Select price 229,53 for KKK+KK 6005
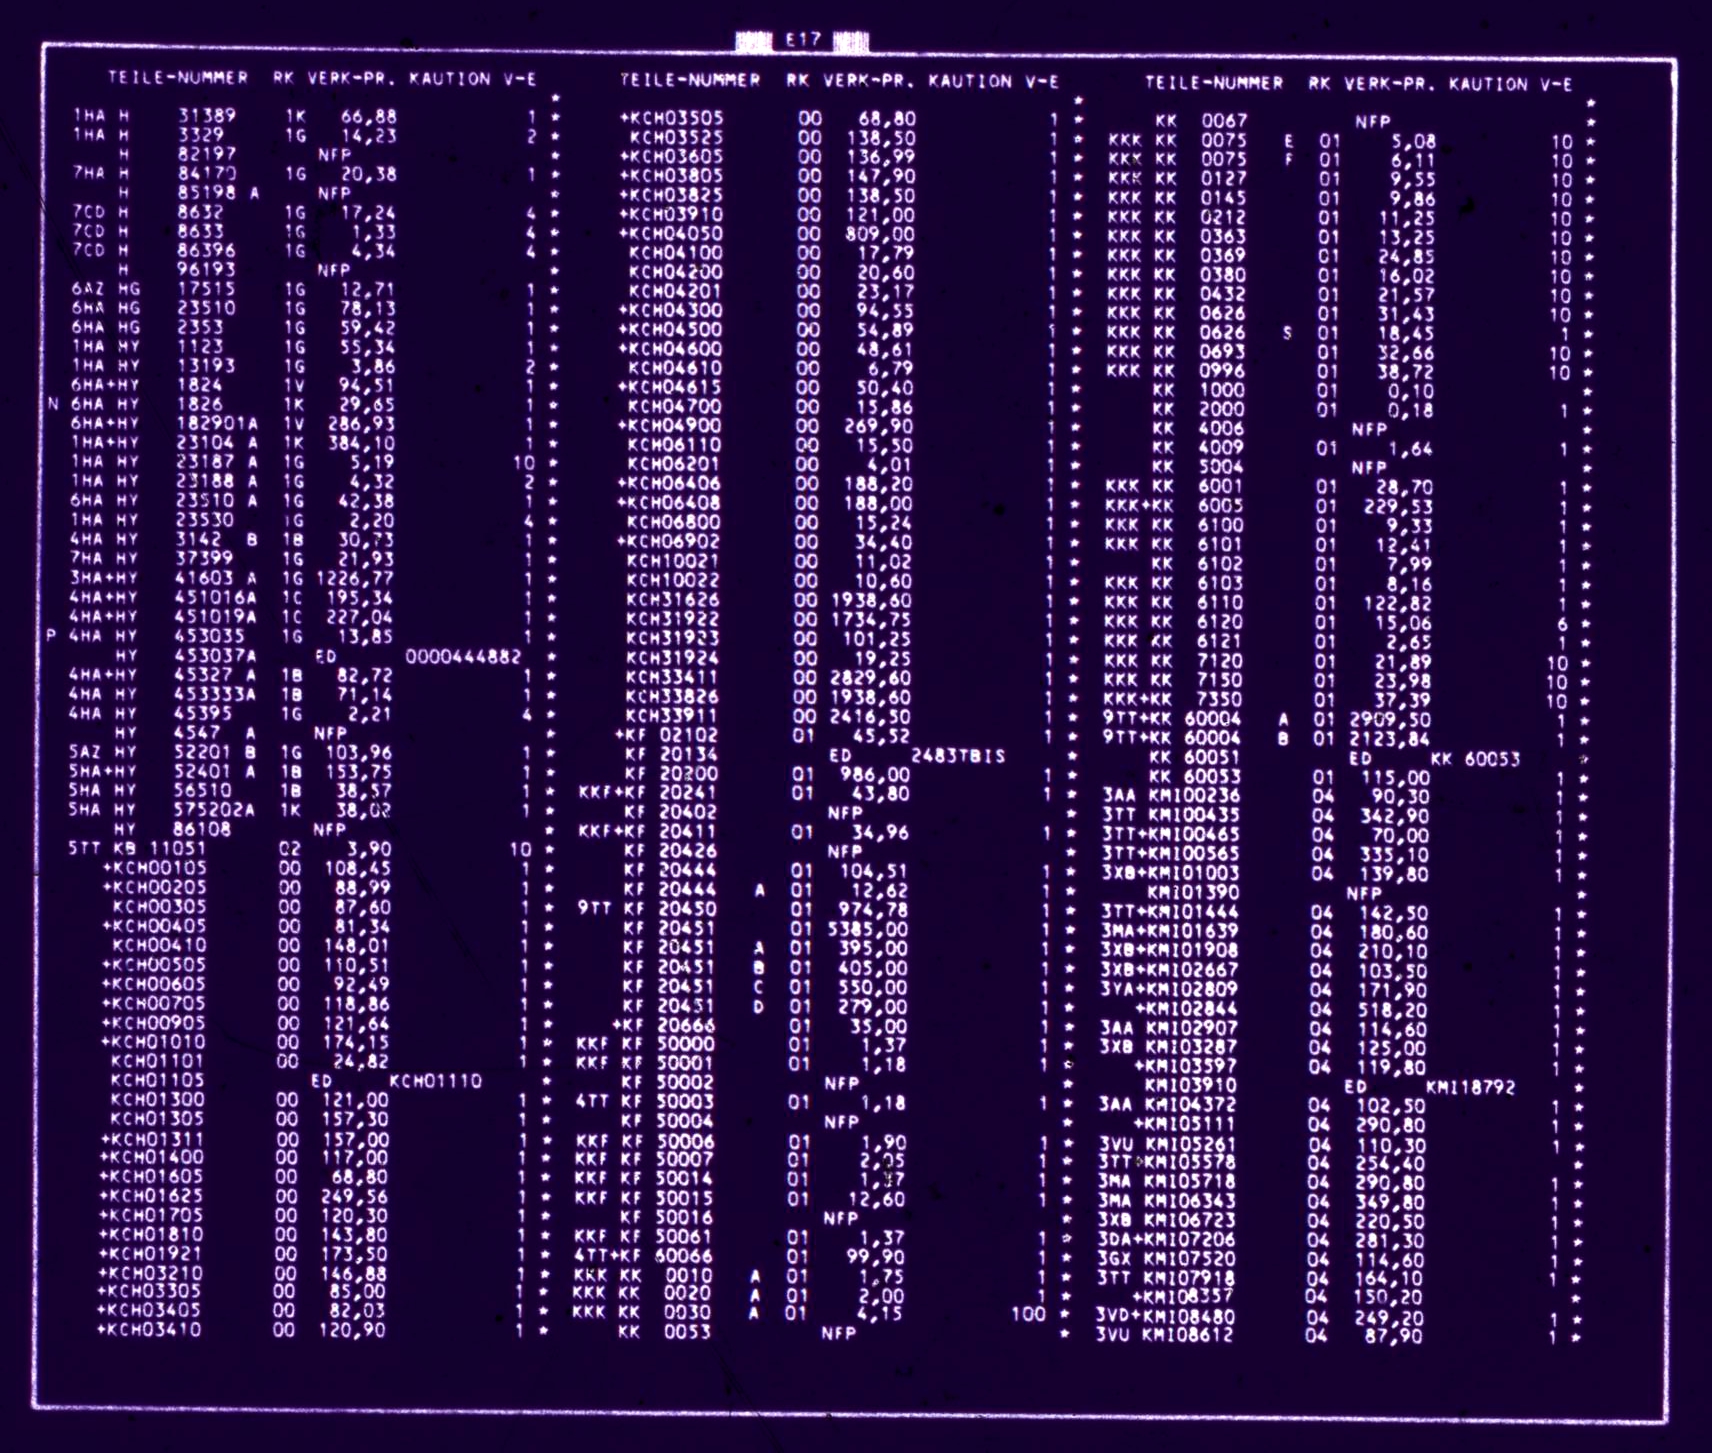 click(x=1399, y=506)
